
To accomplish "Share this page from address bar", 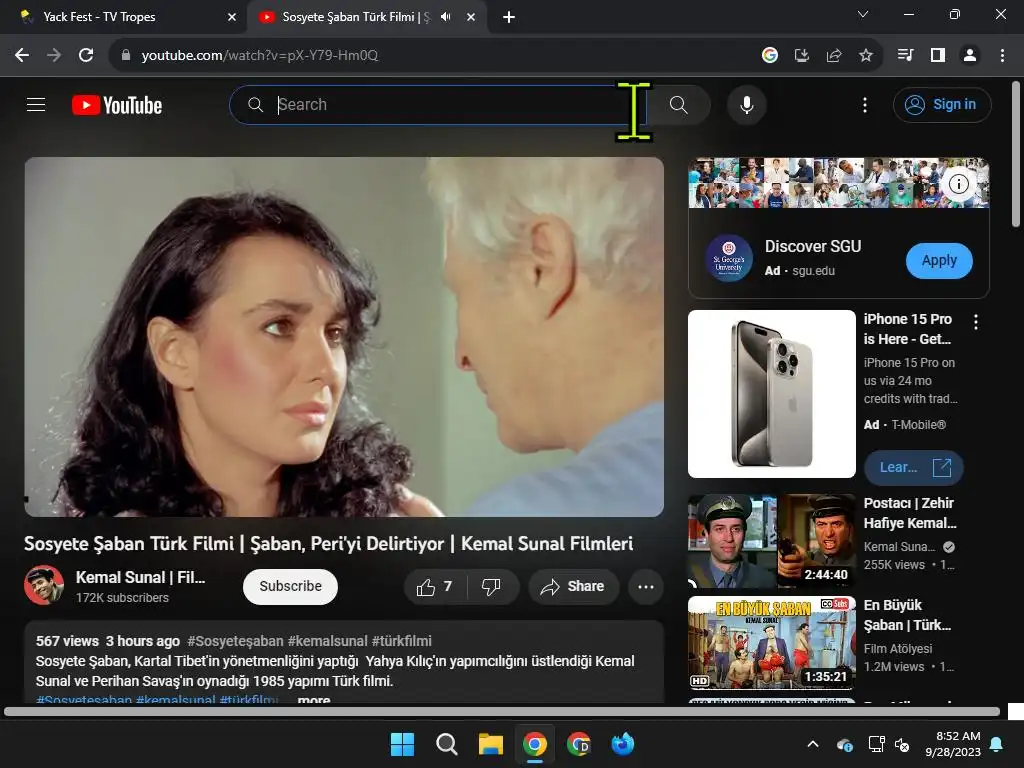I will coord(834,55).
